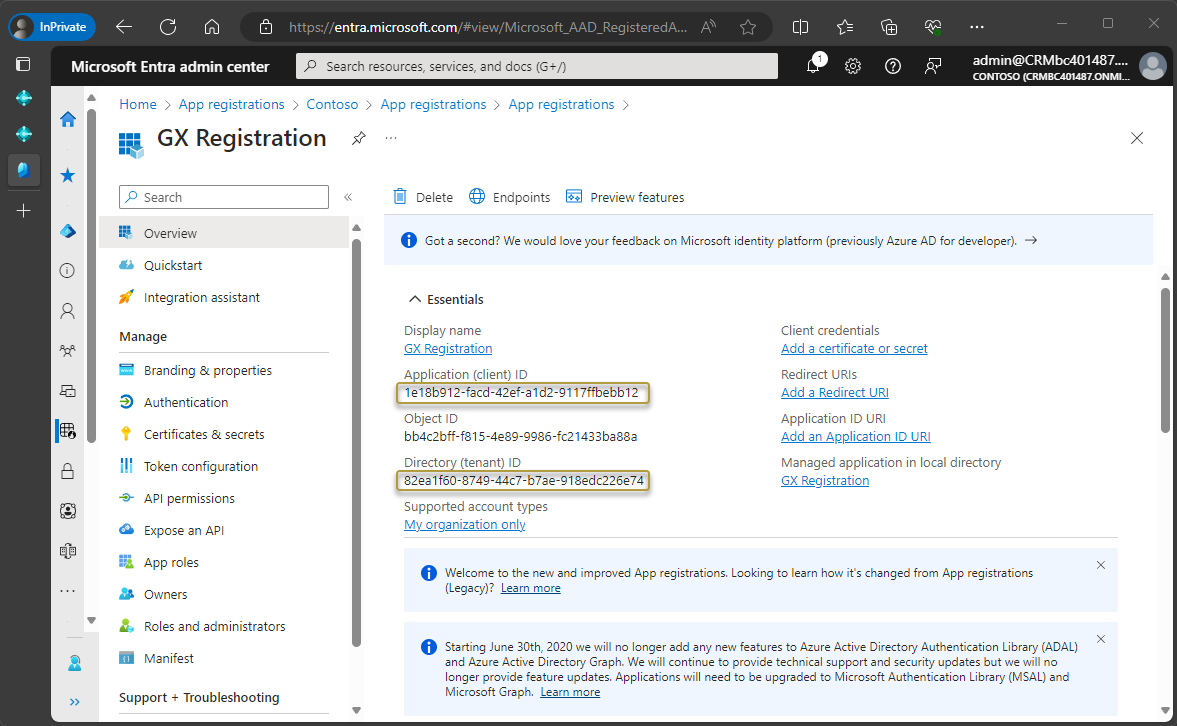Open Certificates & secrets menu item
Image resolution: width=1177 pixels, height=726 pixels.
coord(204,434)
